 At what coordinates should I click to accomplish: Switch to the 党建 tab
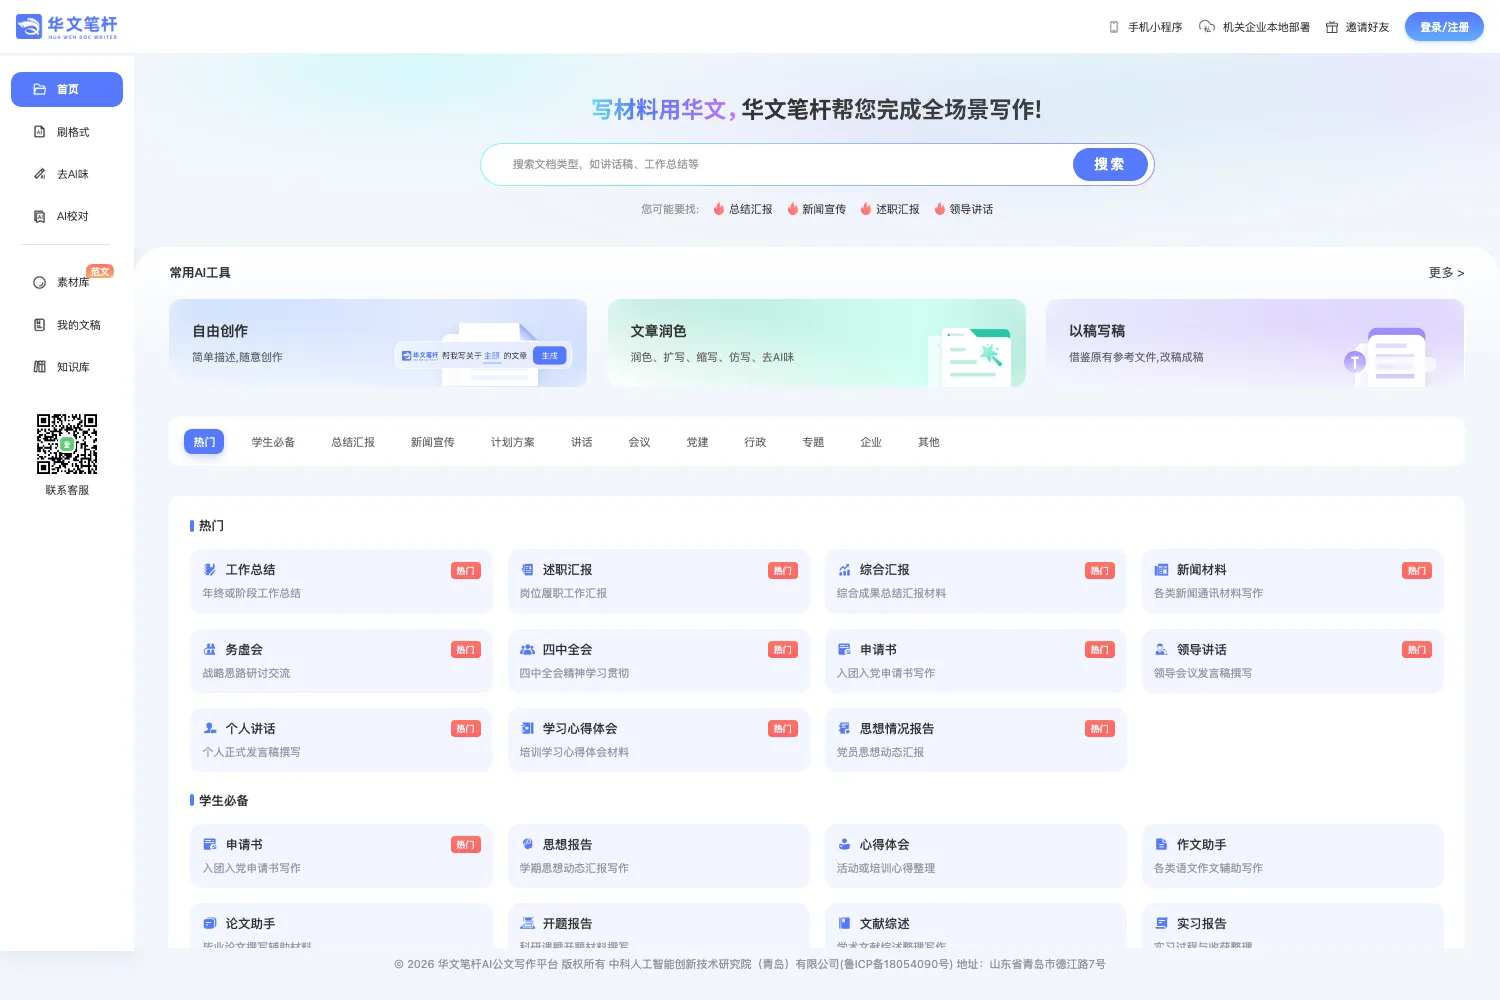(x=698, y=442)
